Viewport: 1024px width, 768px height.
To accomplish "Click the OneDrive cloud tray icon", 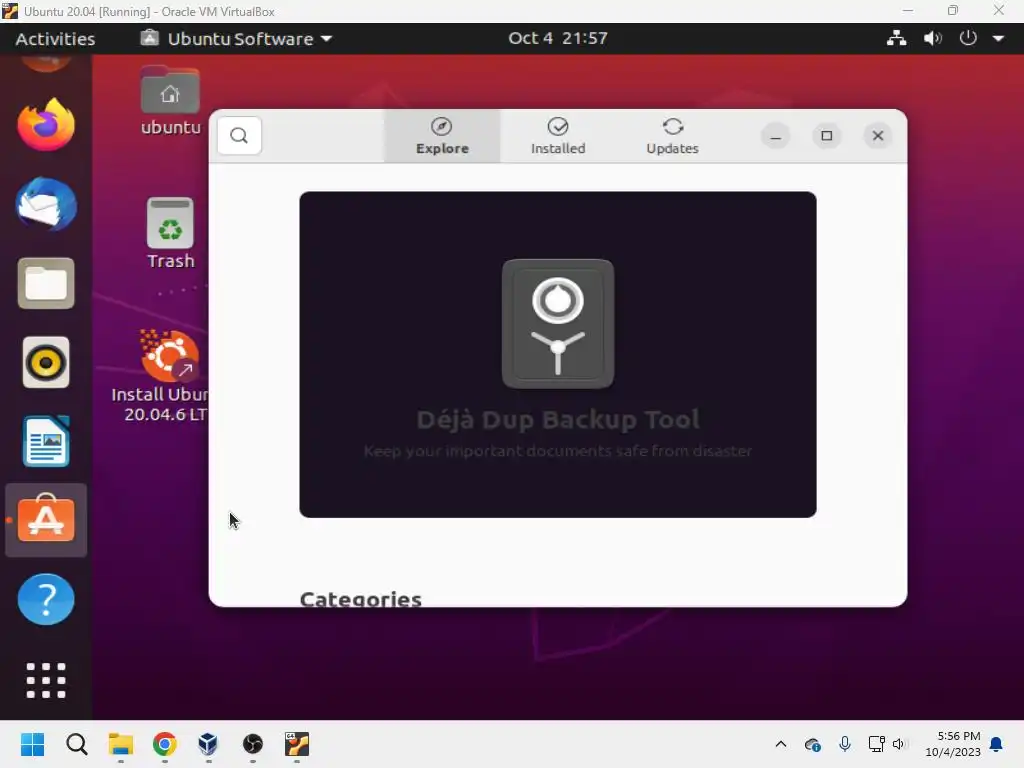I will click(812, 744).
